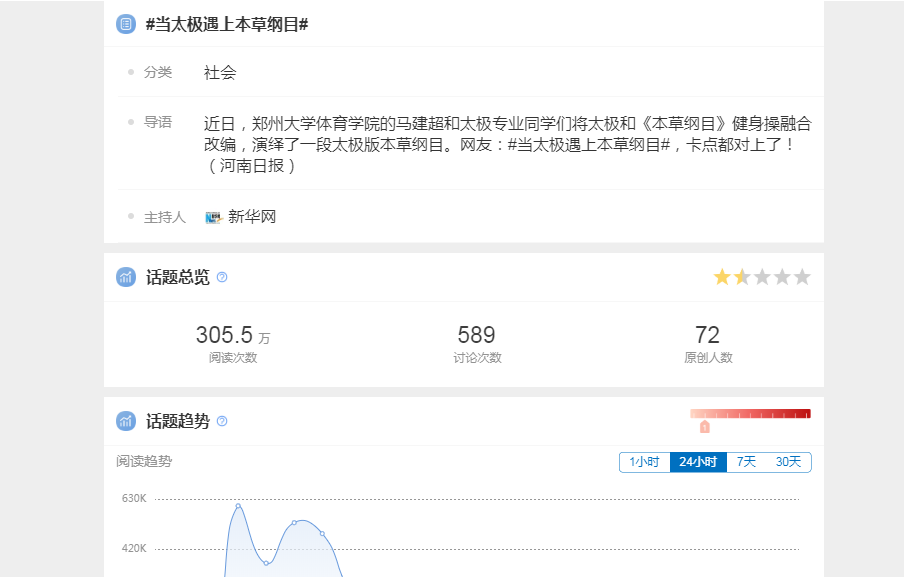Click the 社会 category value

(220, 73)
